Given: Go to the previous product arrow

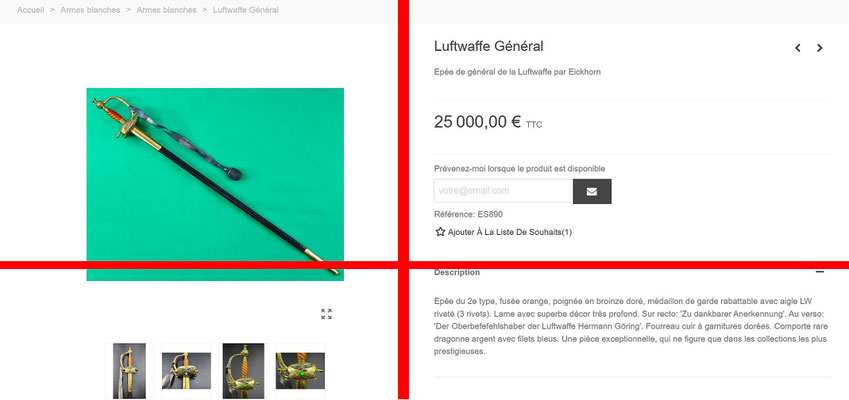Looking at the screenshot, I should [798, 48].
